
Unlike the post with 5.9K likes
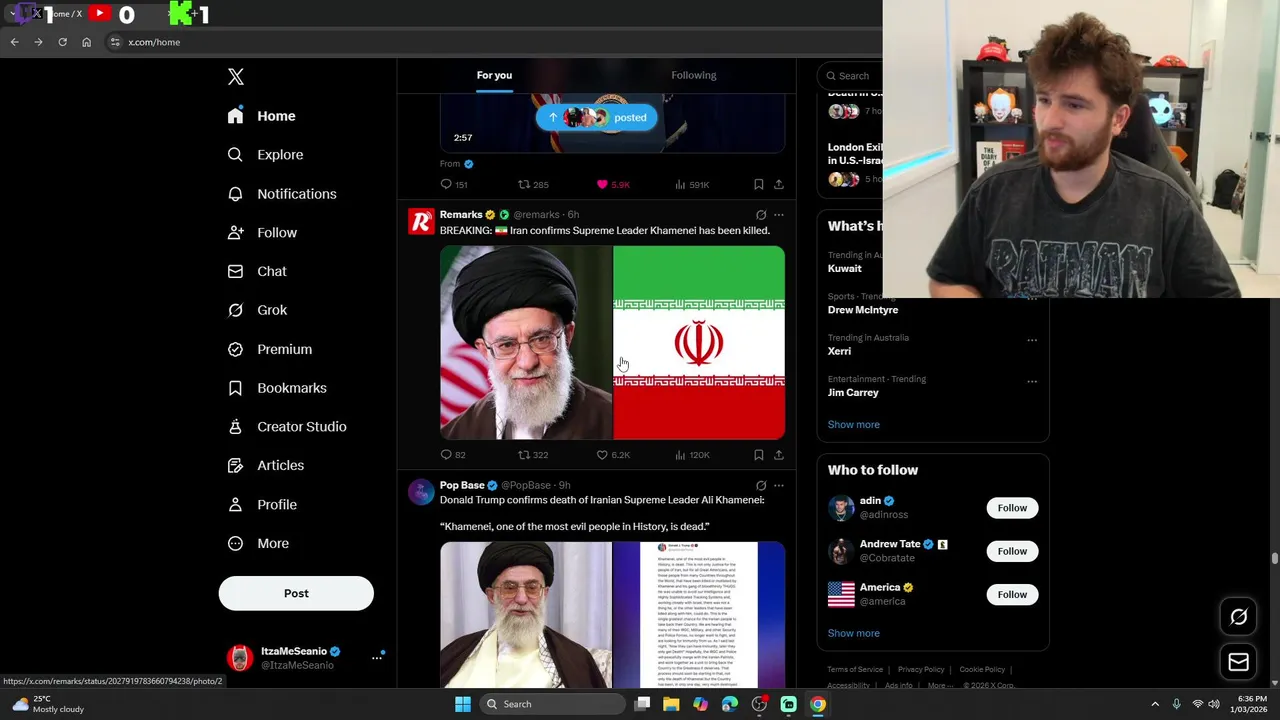click(613, 184)
